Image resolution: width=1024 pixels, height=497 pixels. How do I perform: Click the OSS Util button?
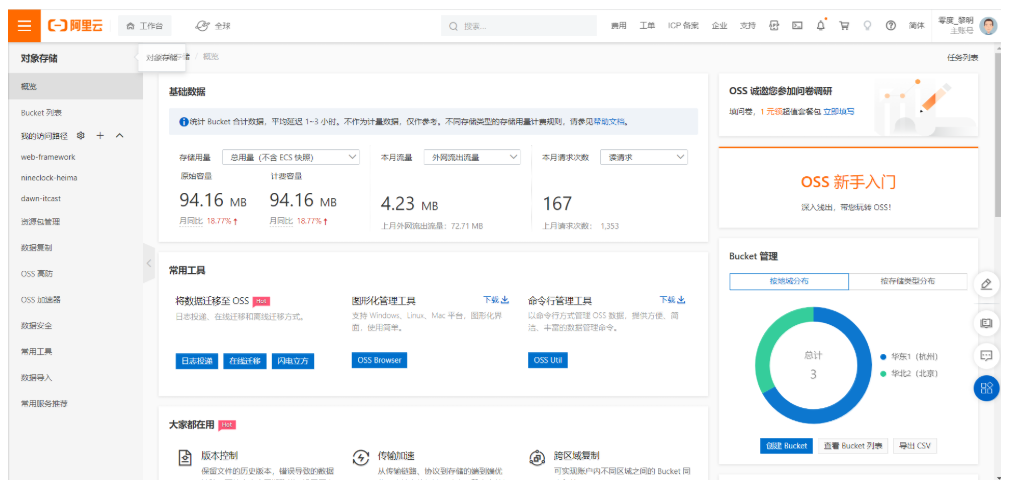tap(548, 360)
